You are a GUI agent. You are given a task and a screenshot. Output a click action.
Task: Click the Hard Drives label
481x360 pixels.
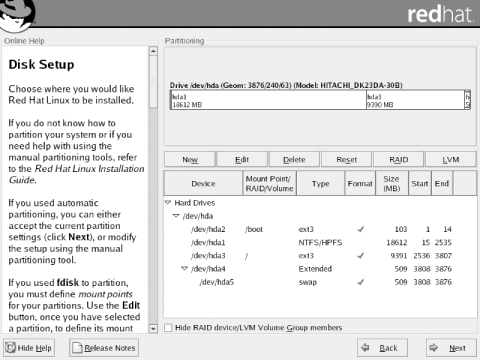[195, 203]
